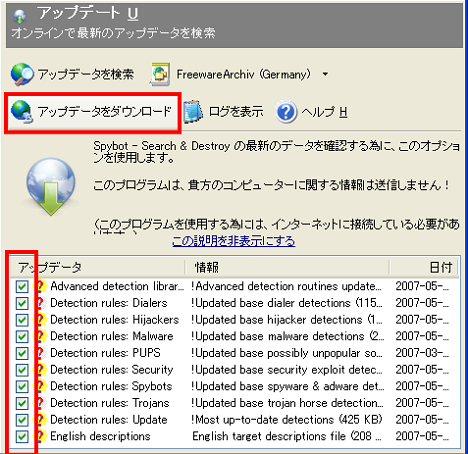Click the 2007-03 date of PUPS row
This screenshot has height=454, width=468.
422,353
